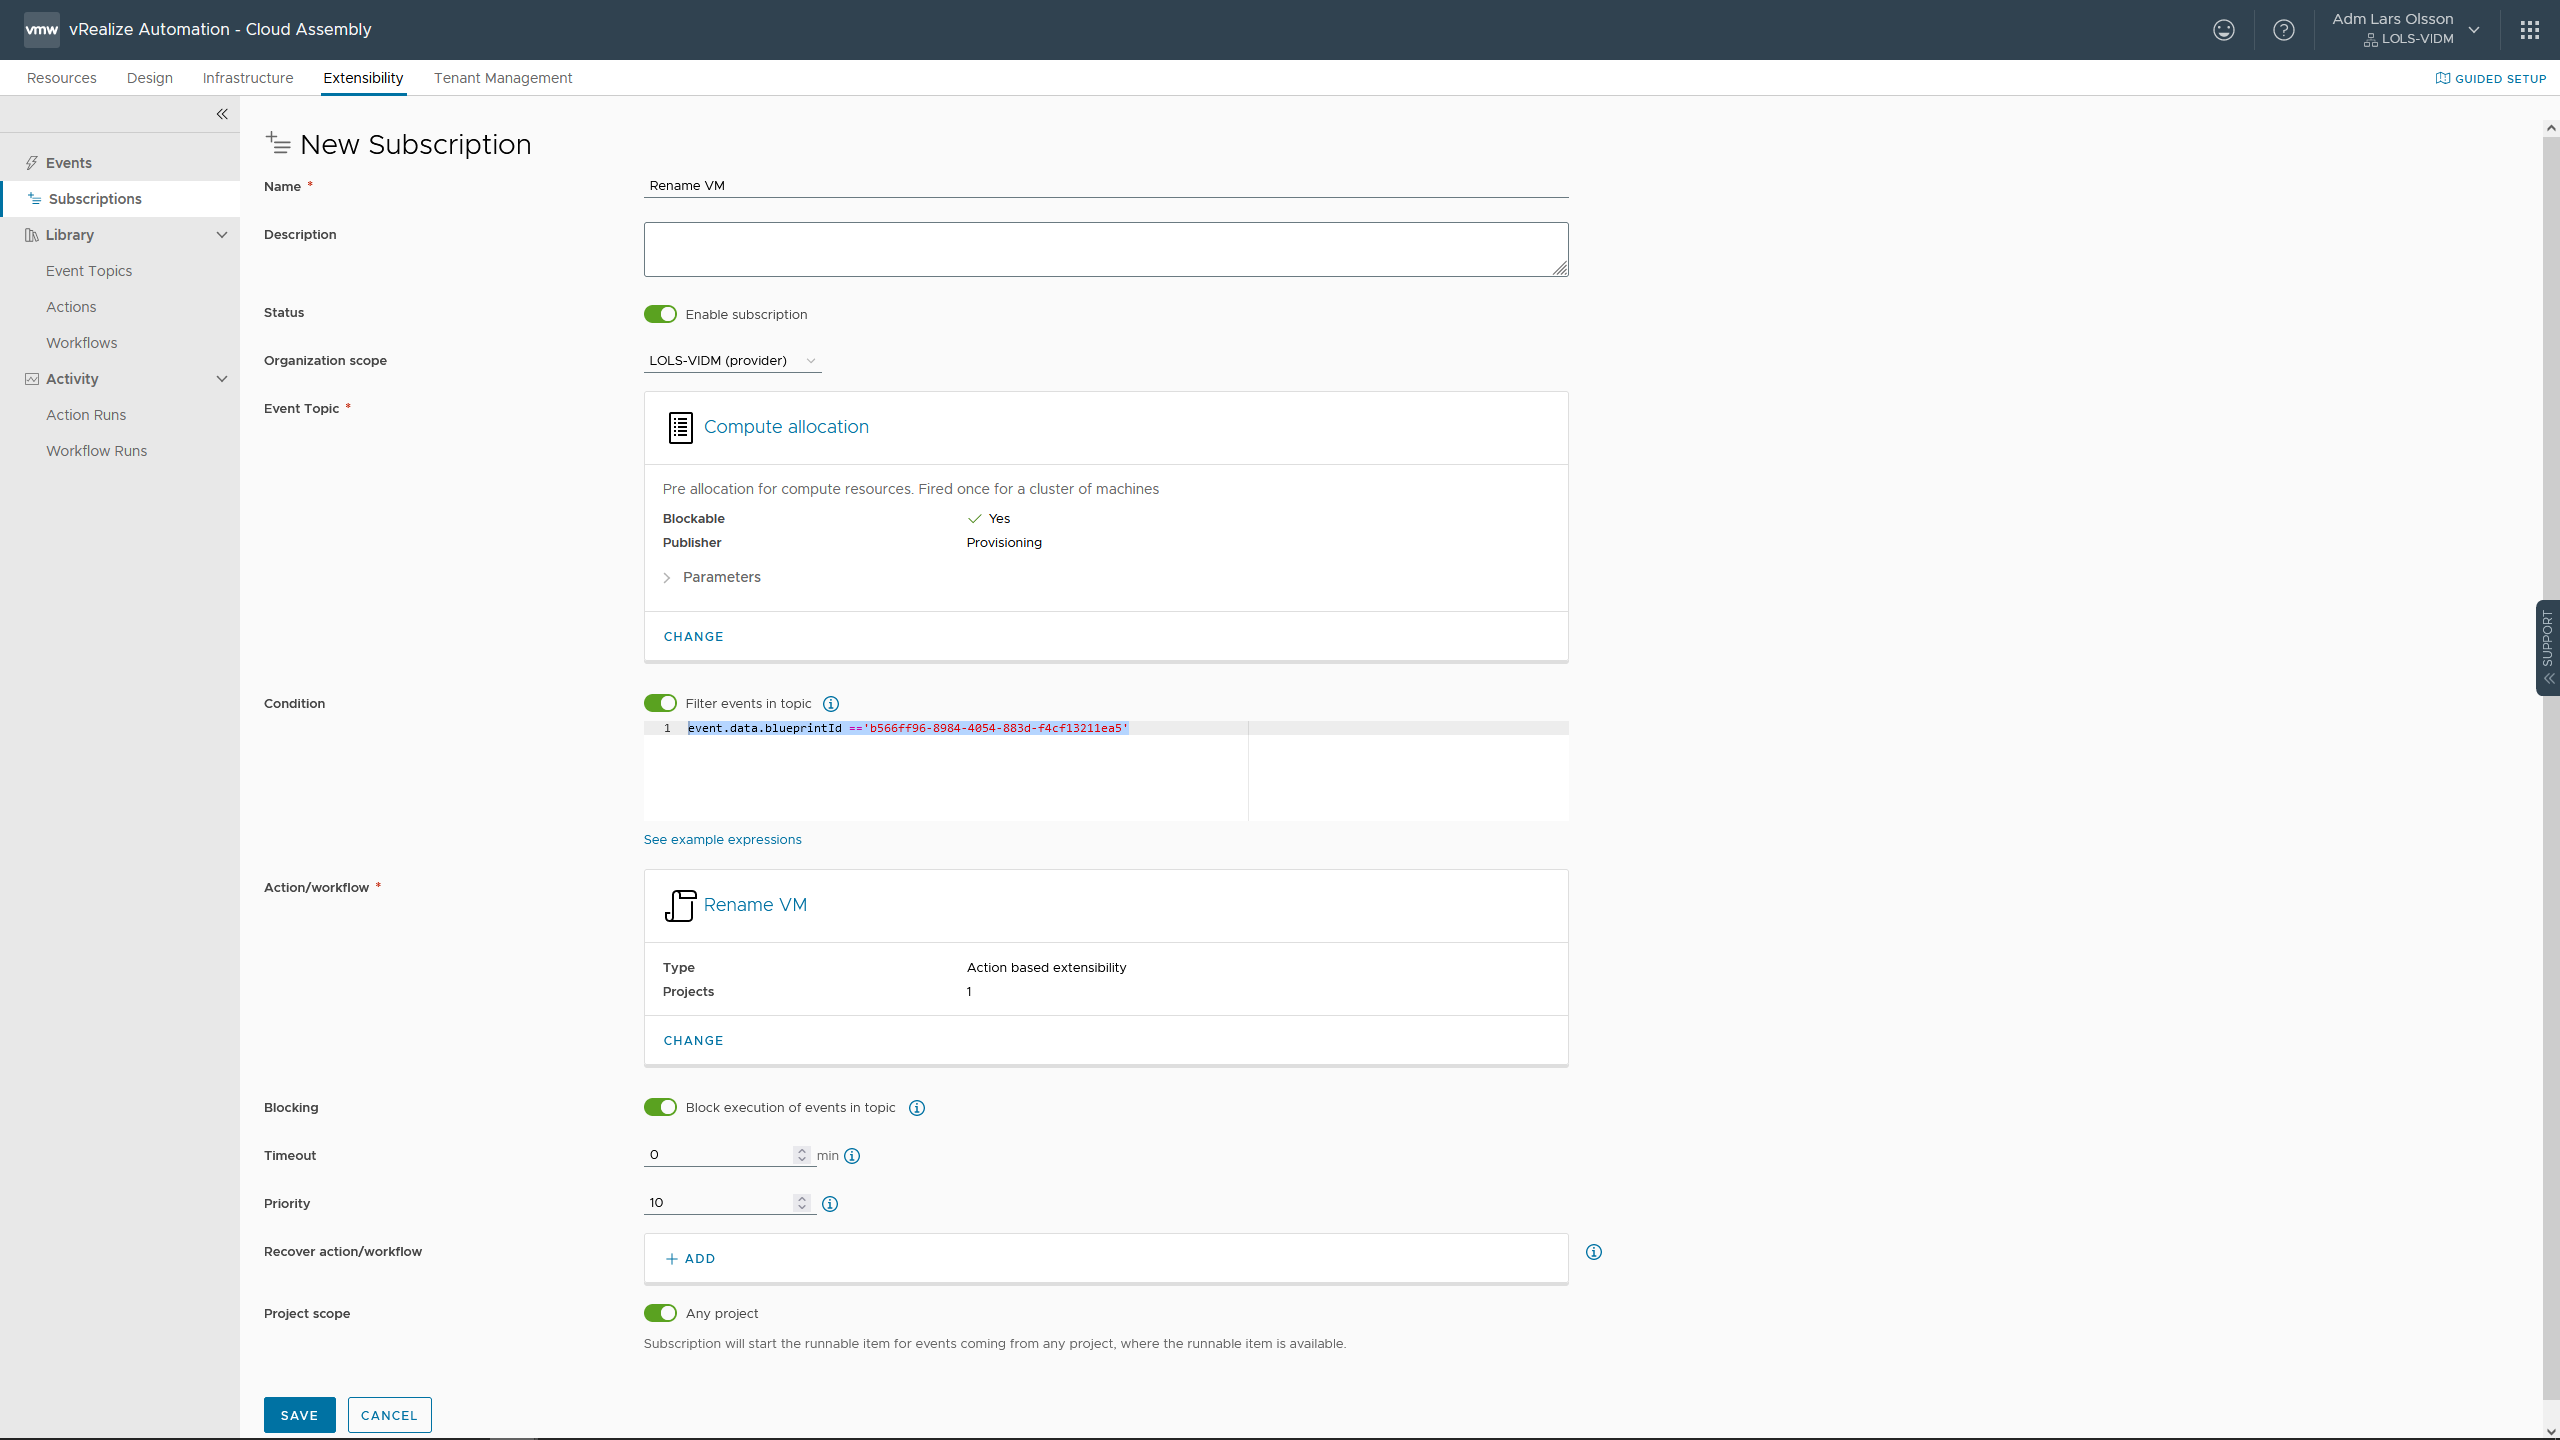
Task: Toggle Filter events in topic switch
Action: (x=660, y=703)
